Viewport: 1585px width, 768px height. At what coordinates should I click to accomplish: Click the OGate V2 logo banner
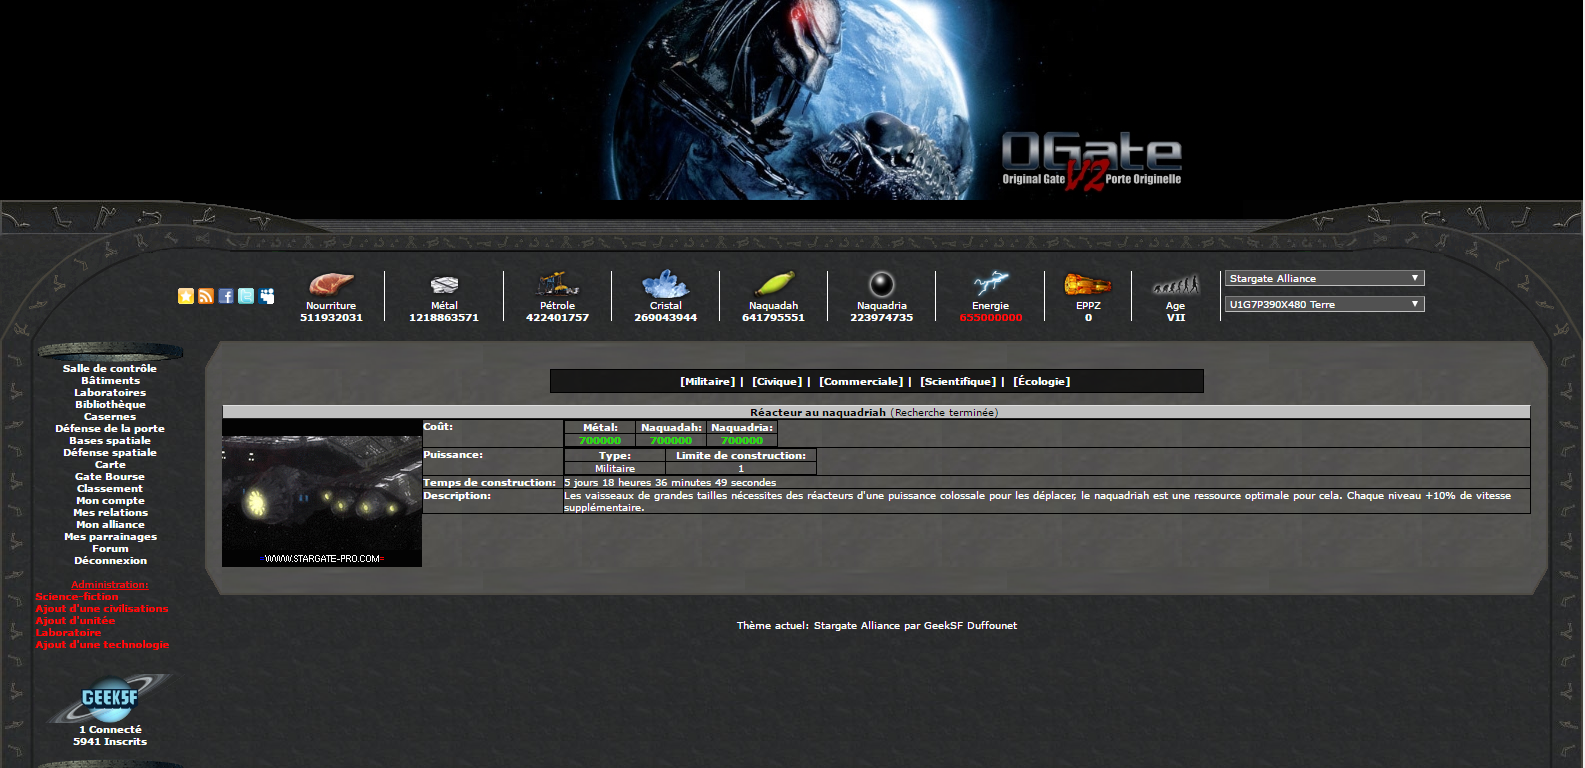coord(1091,160)
